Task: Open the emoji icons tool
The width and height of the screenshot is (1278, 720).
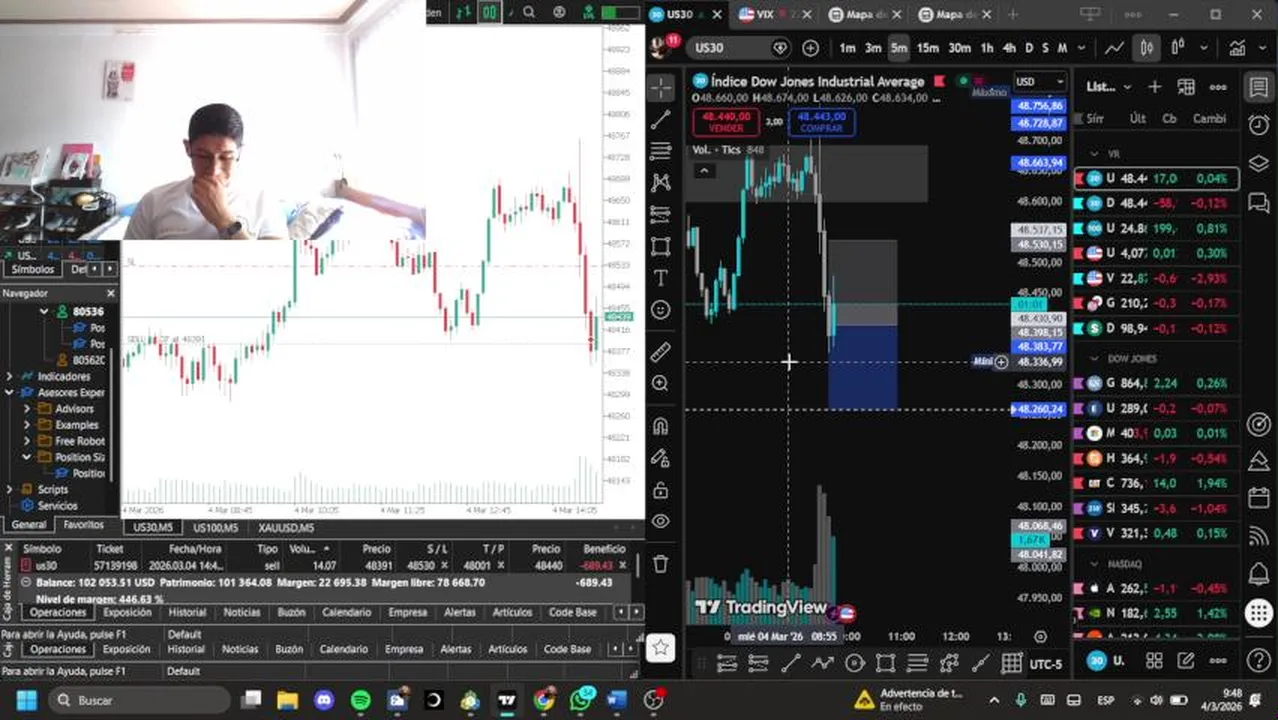Action: 661,310
